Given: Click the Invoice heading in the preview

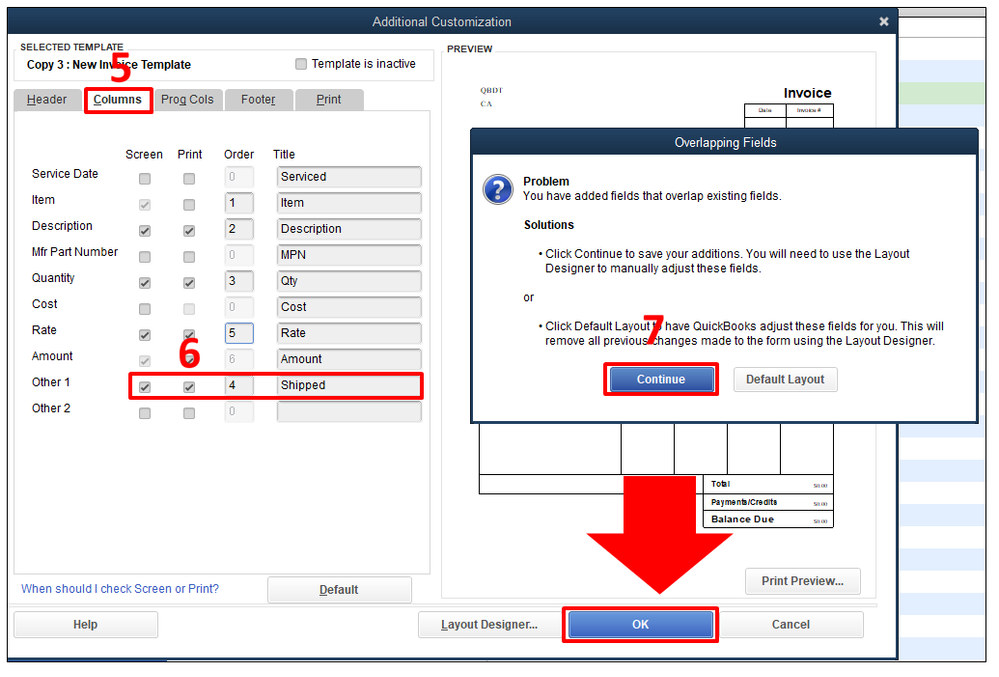Looking at the screenshot, I should [807, 93].
